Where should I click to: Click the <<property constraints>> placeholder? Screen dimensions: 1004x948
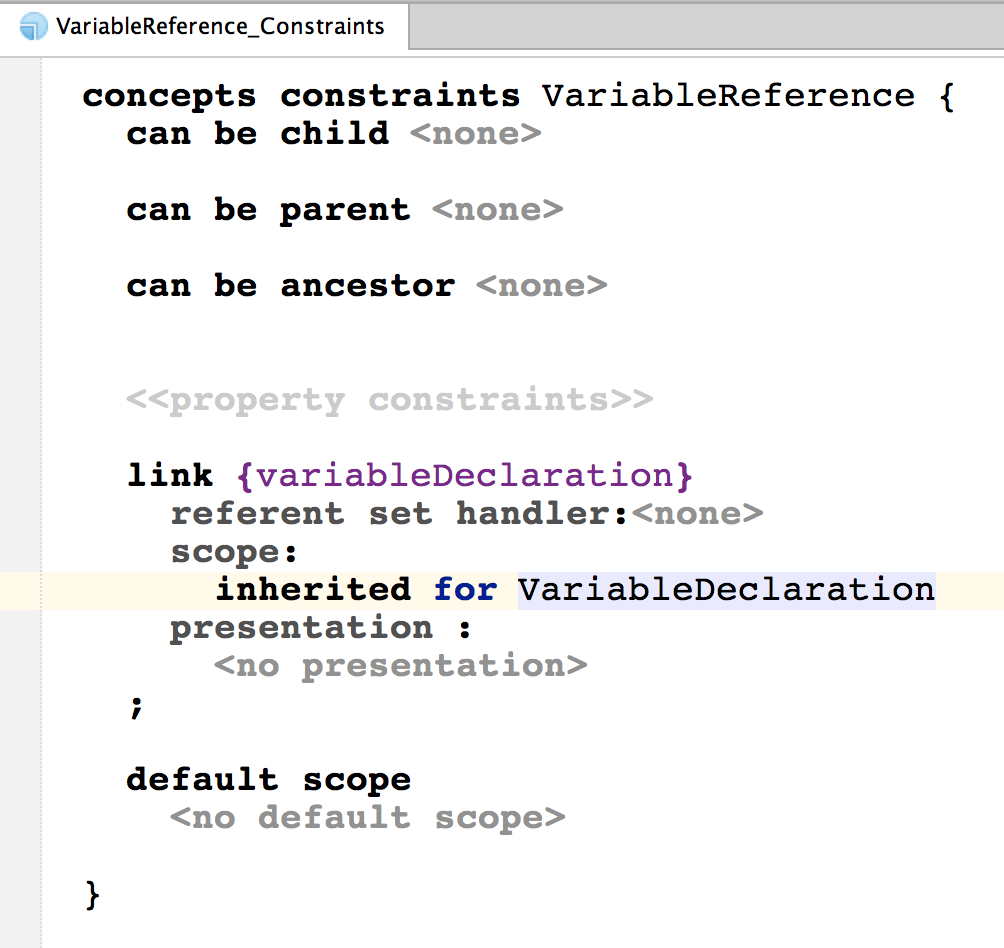point(389,400)
